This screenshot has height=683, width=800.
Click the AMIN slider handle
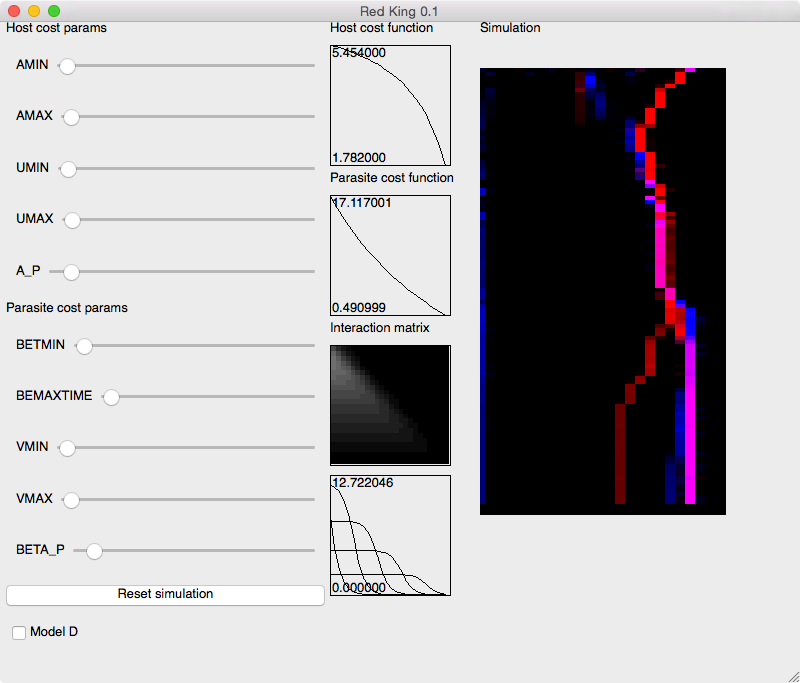(67, 66)
